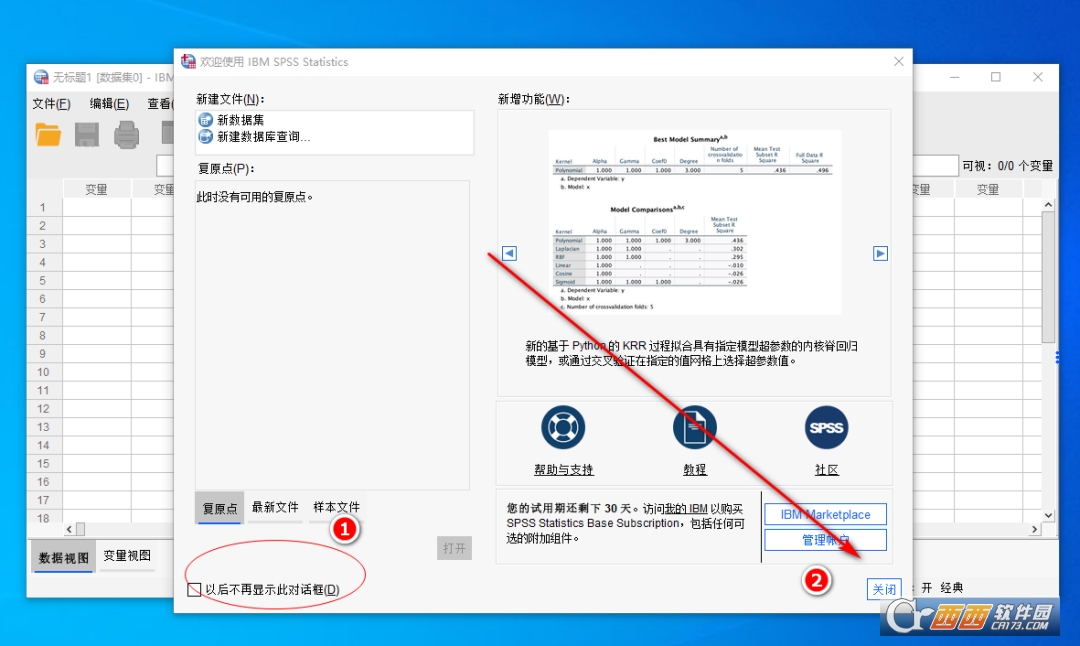Click the 此时没有可用的复原点 message
The height and width of the screenshot is (646, 1080).
click(x=255, y=197)
